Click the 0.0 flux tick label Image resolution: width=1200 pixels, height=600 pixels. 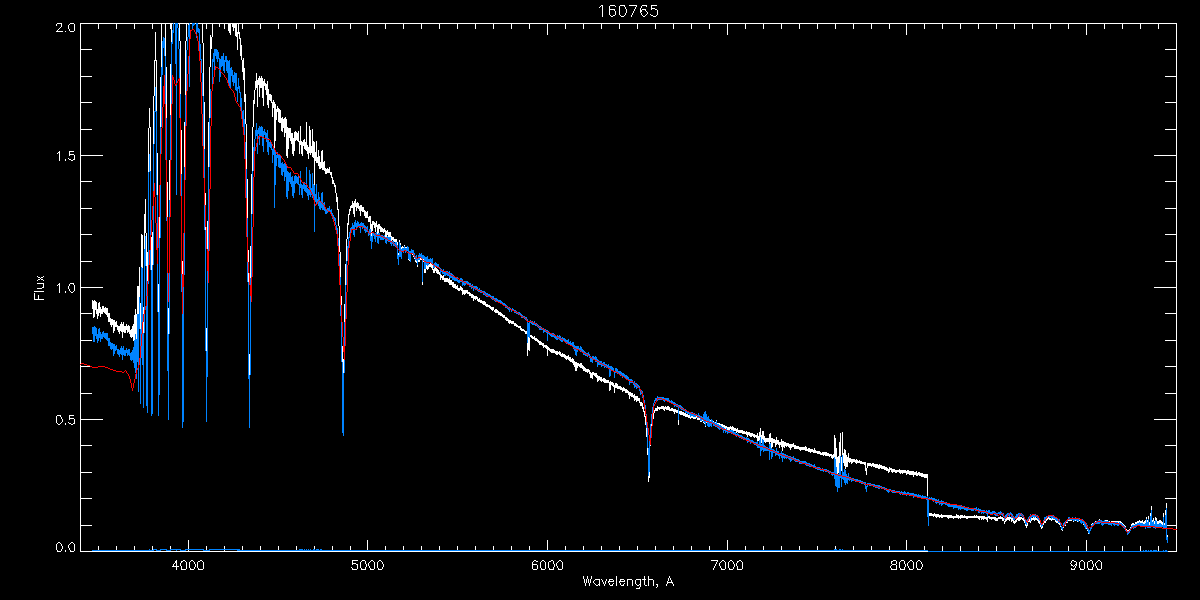click(64, 547)
